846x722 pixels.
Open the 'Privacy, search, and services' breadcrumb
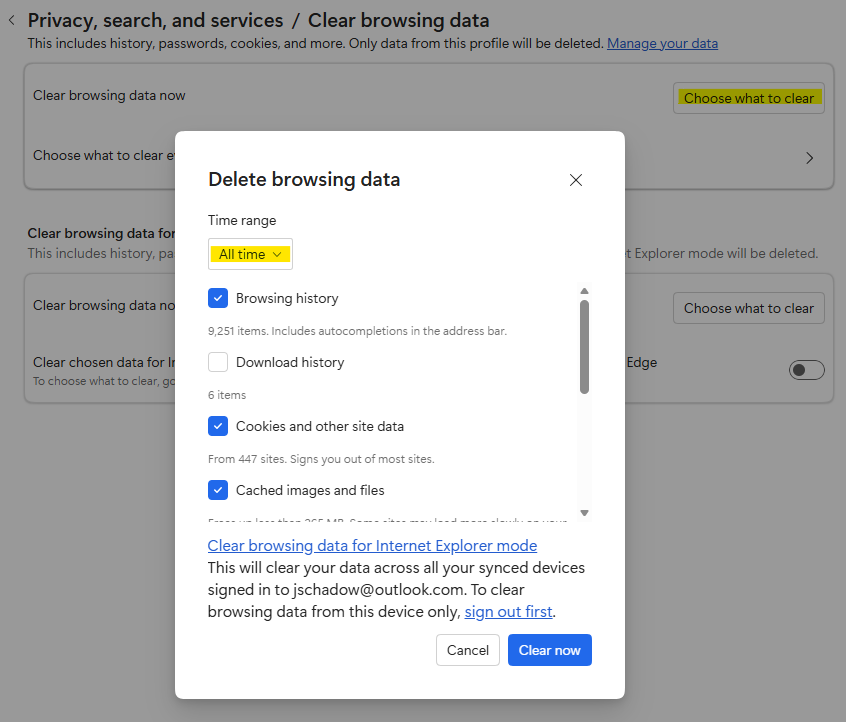(x=155, y=20)
